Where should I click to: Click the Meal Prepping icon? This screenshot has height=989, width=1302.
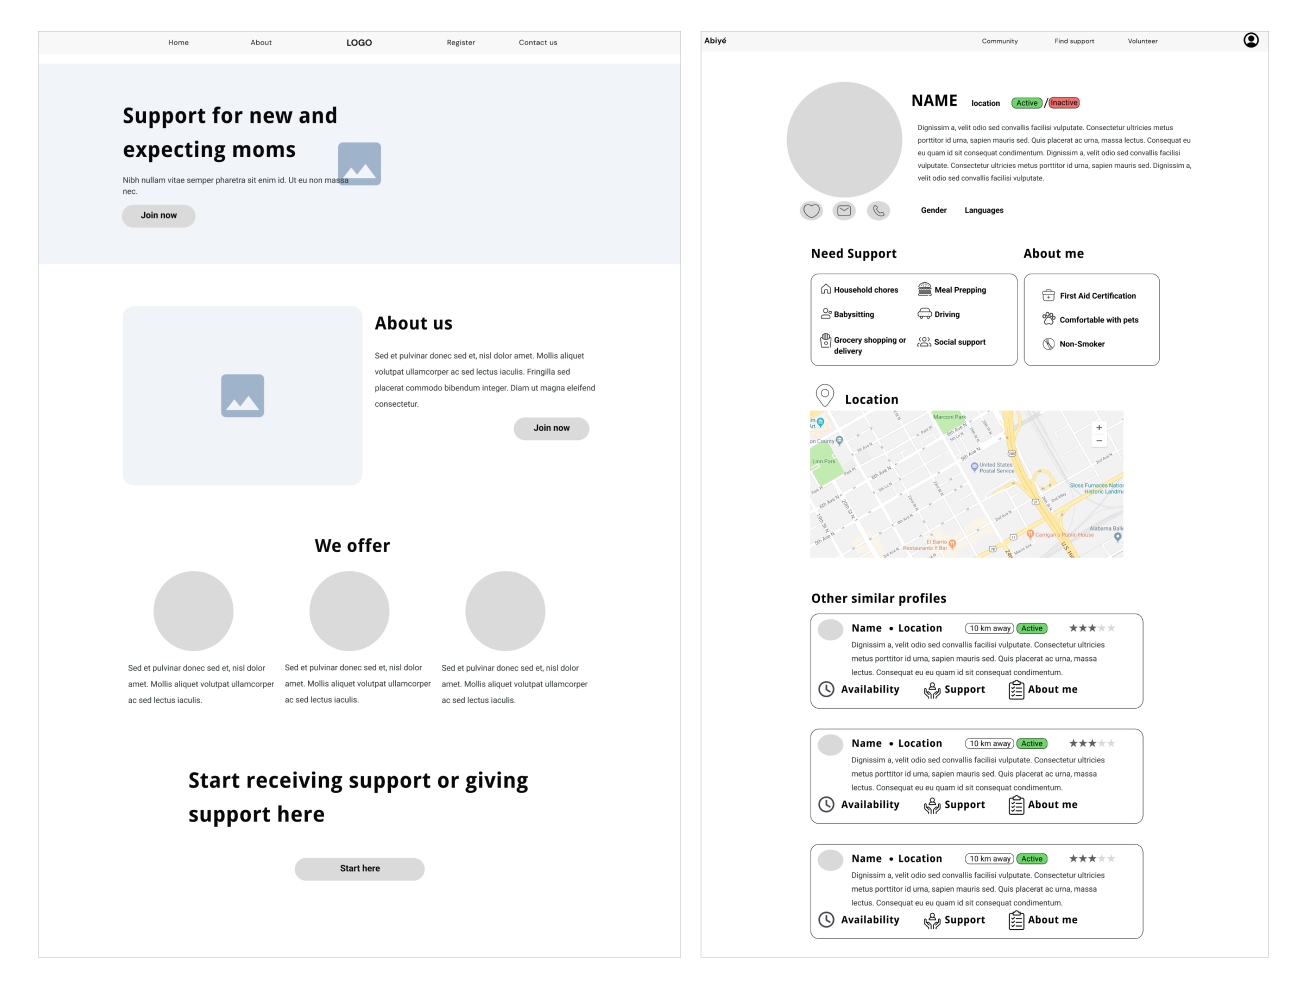tap(925, 289)
